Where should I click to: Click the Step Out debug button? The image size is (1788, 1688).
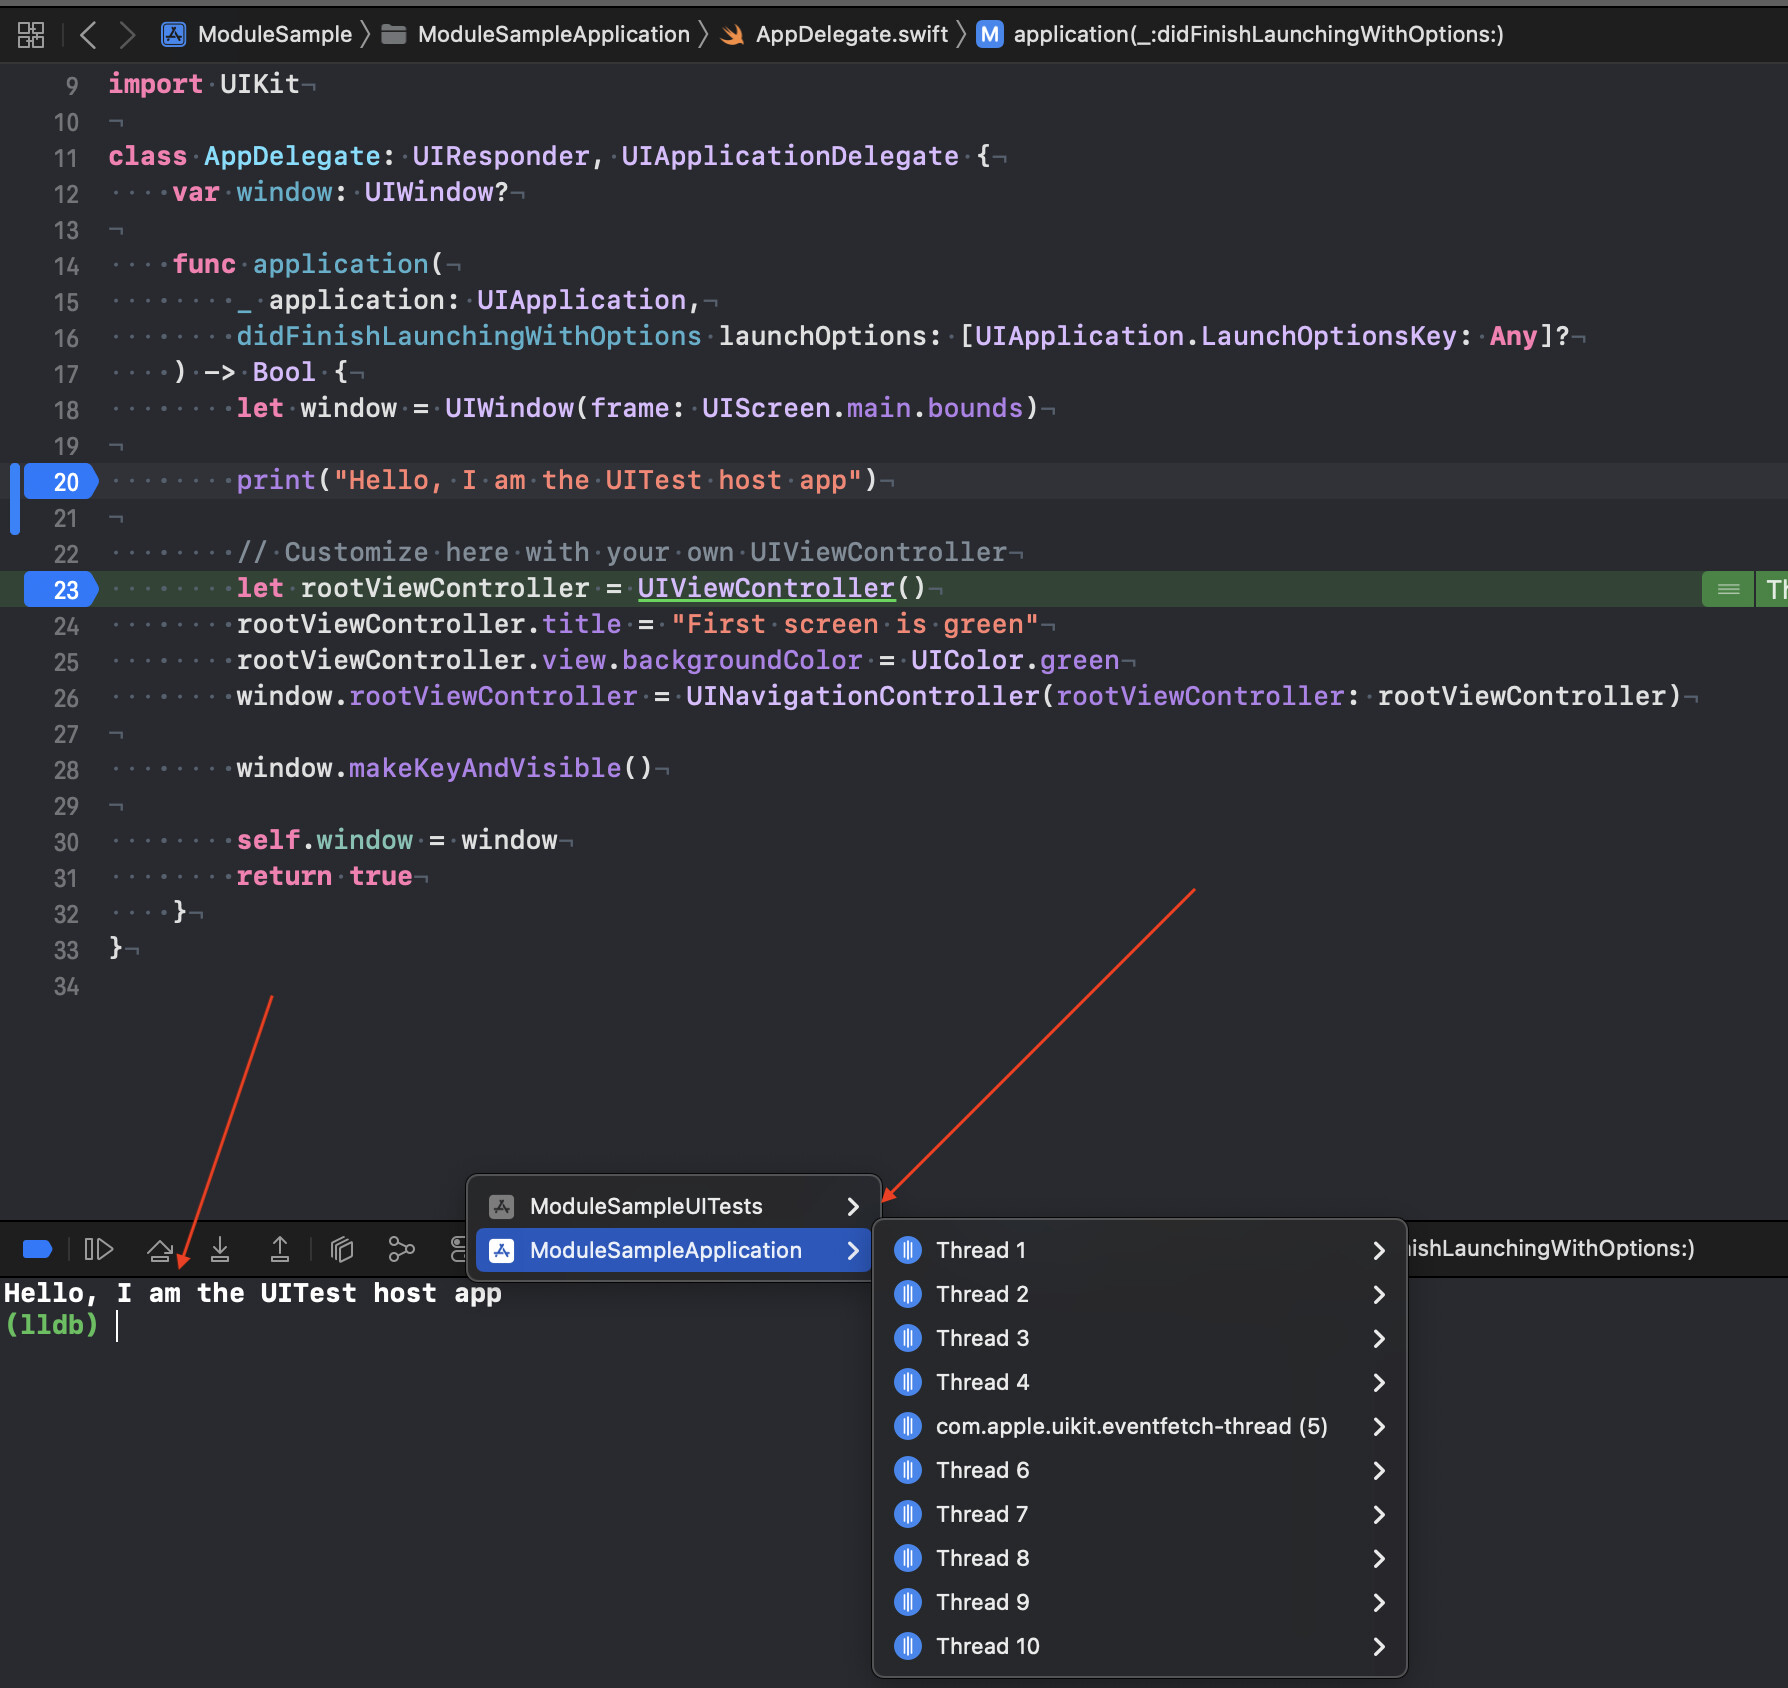click(x=280, y=1249)
